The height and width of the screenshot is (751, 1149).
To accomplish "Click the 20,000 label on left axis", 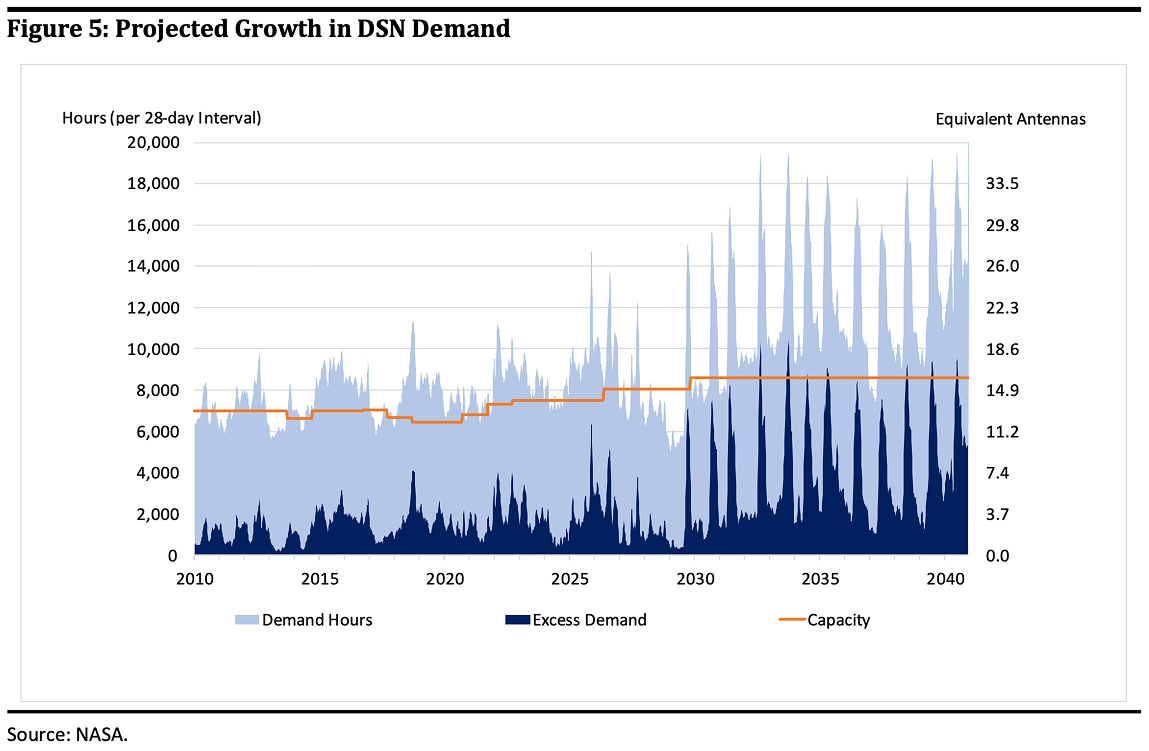I will 155,143.
